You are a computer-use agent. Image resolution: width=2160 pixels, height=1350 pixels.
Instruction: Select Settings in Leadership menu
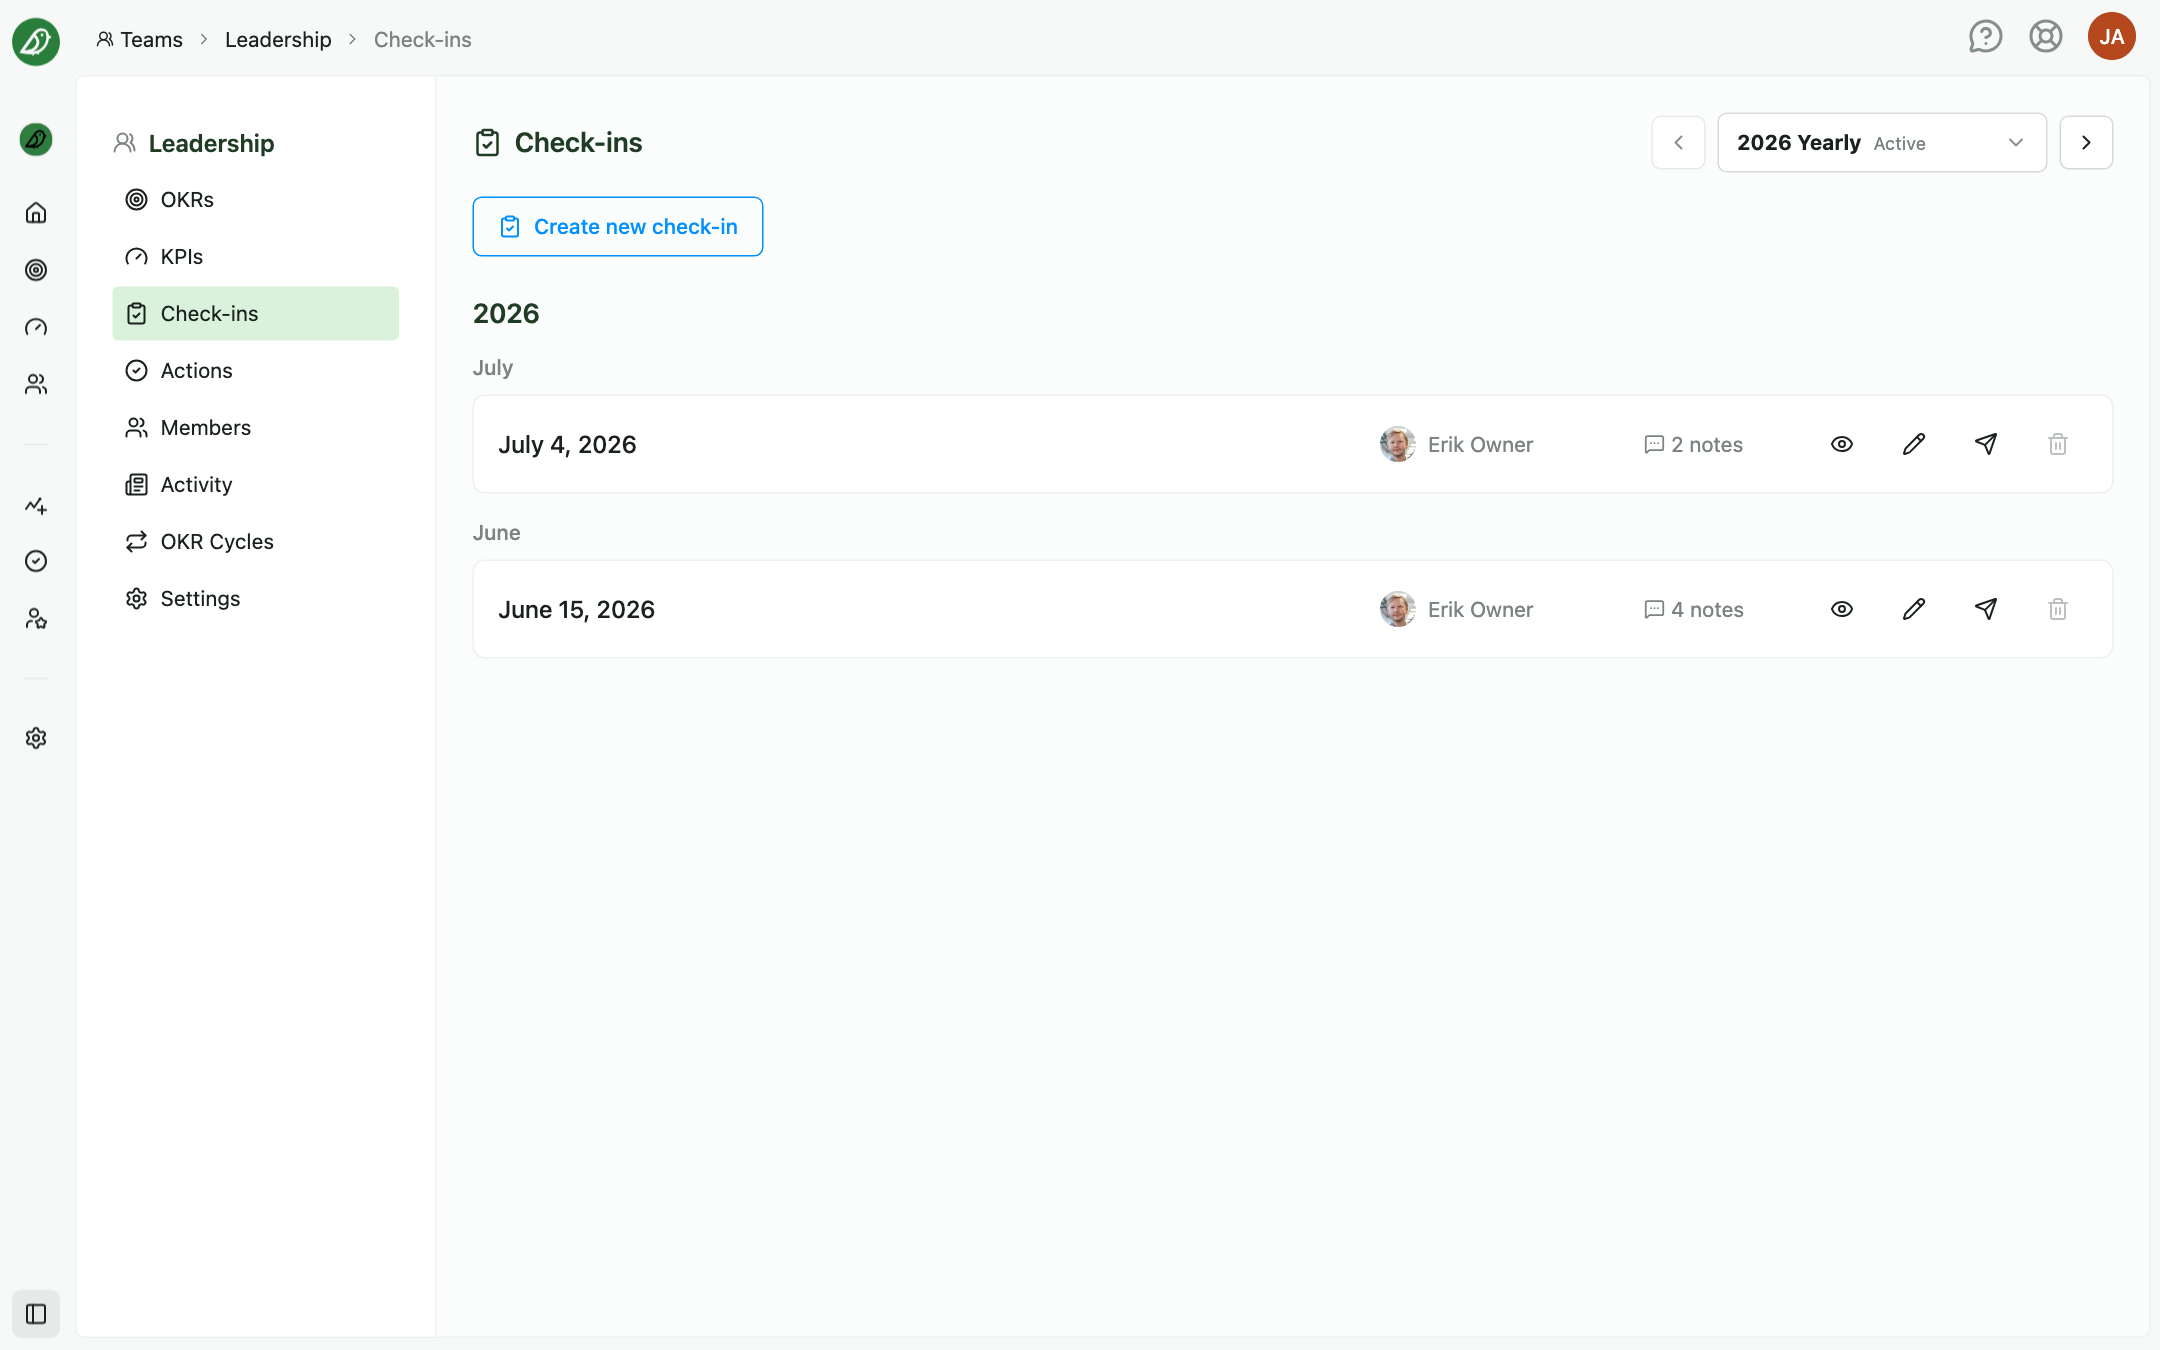tap(256, 599)
